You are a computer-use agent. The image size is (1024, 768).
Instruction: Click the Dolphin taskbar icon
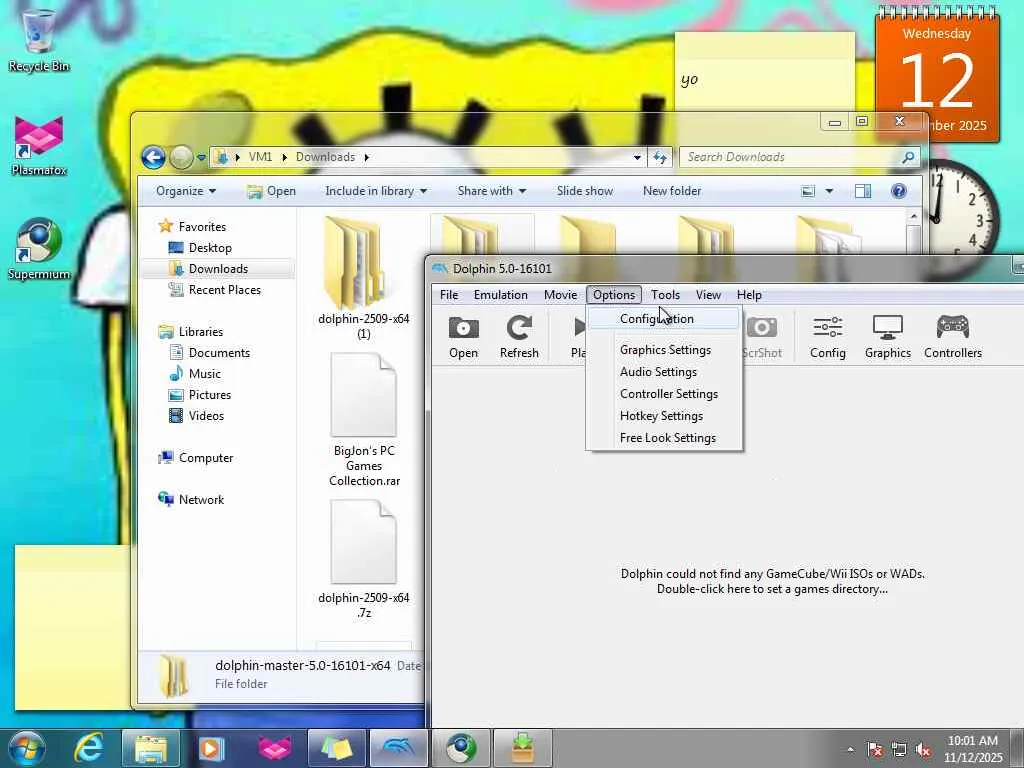(399, 748)
